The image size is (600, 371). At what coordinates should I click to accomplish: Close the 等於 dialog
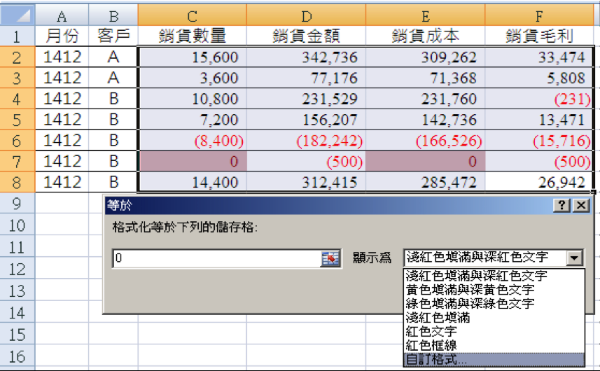click(581, 205)
